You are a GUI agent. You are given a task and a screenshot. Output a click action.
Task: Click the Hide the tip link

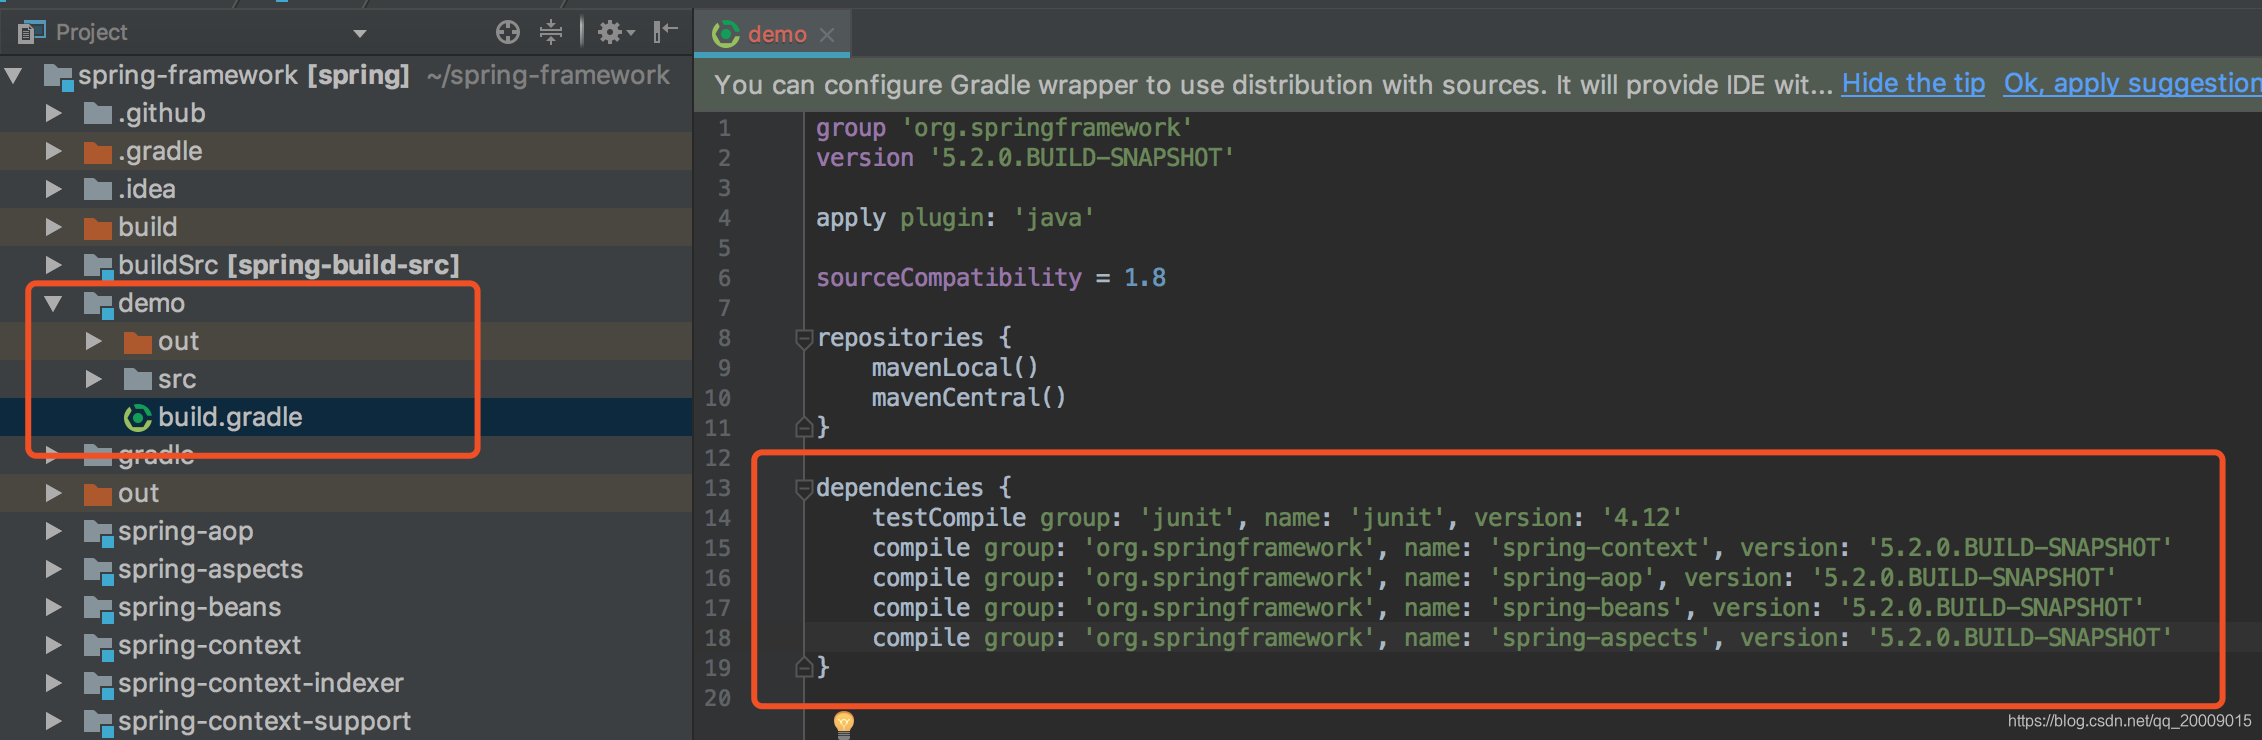(x=1913, y=83)
